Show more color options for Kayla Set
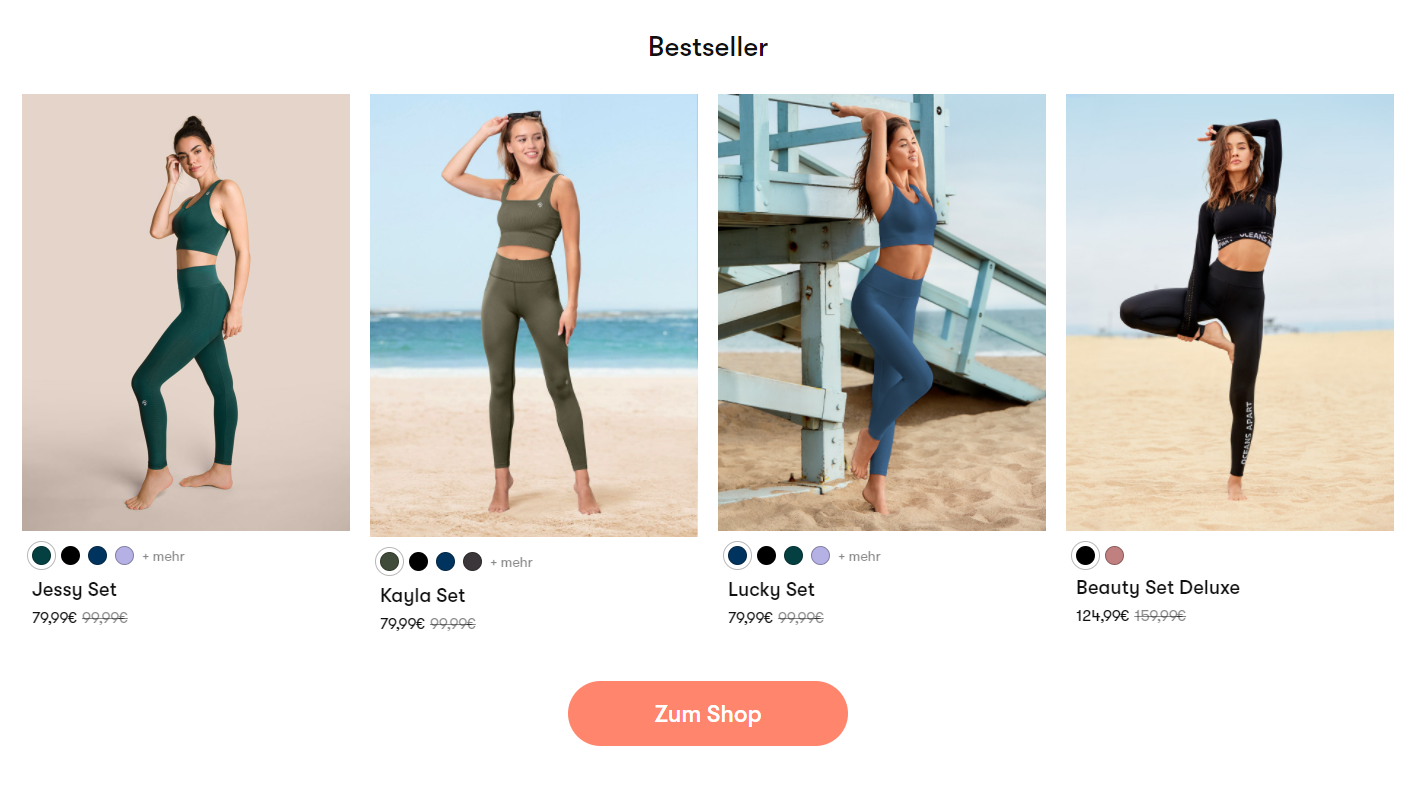The height and width of the screenshot is (802, 1418). click(x=511, y=563)
